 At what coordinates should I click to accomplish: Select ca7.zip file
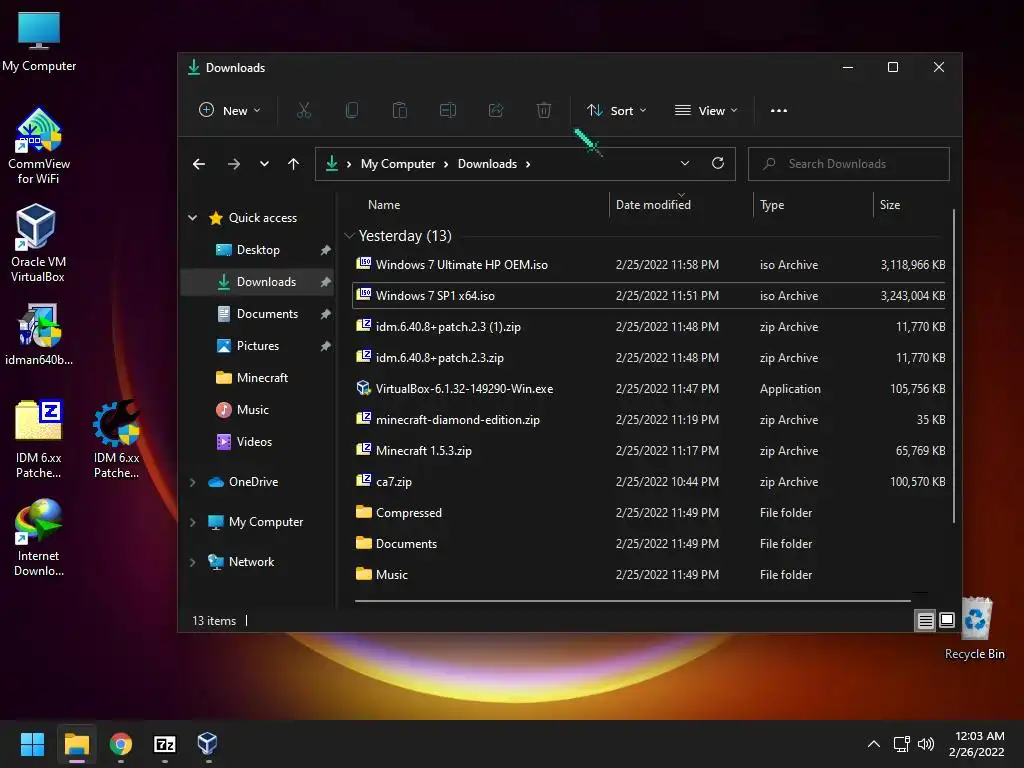pyautogui.click(x=650, y=482)
